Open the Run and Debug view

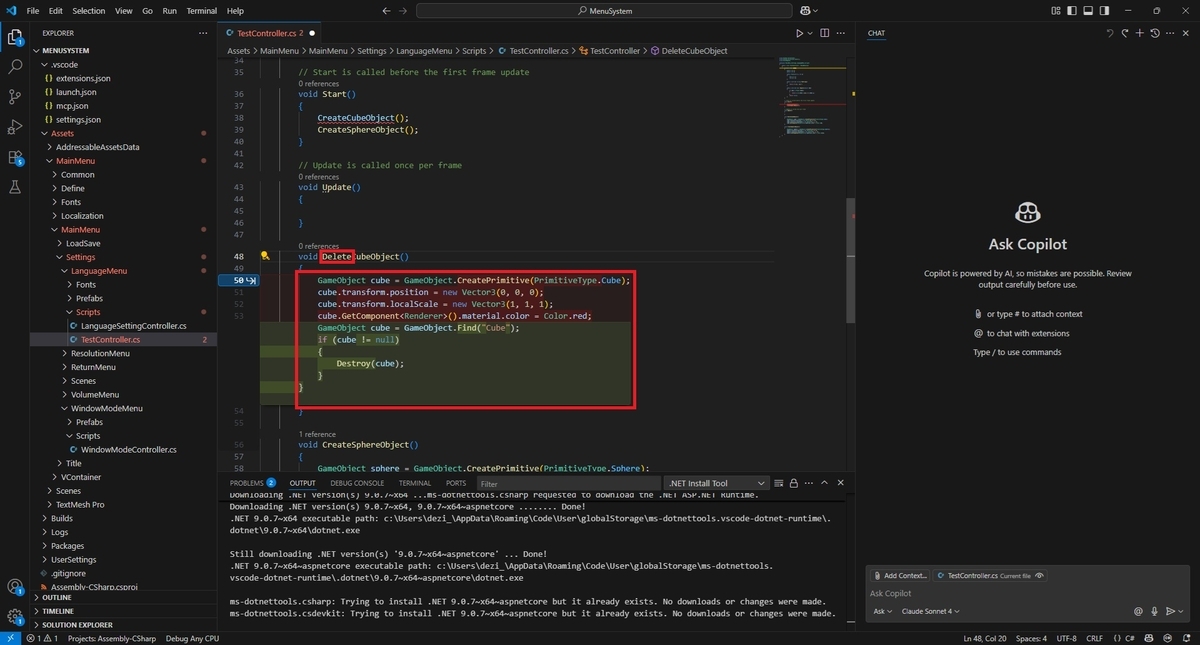click(15, 127)
